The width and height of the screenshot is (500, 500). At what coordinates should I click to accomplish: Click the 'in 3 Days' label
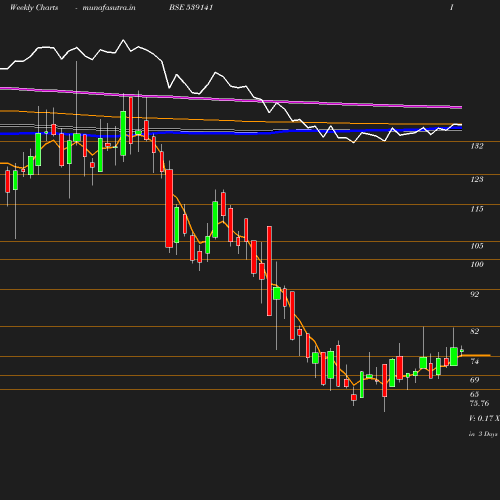tap(483, 434)
